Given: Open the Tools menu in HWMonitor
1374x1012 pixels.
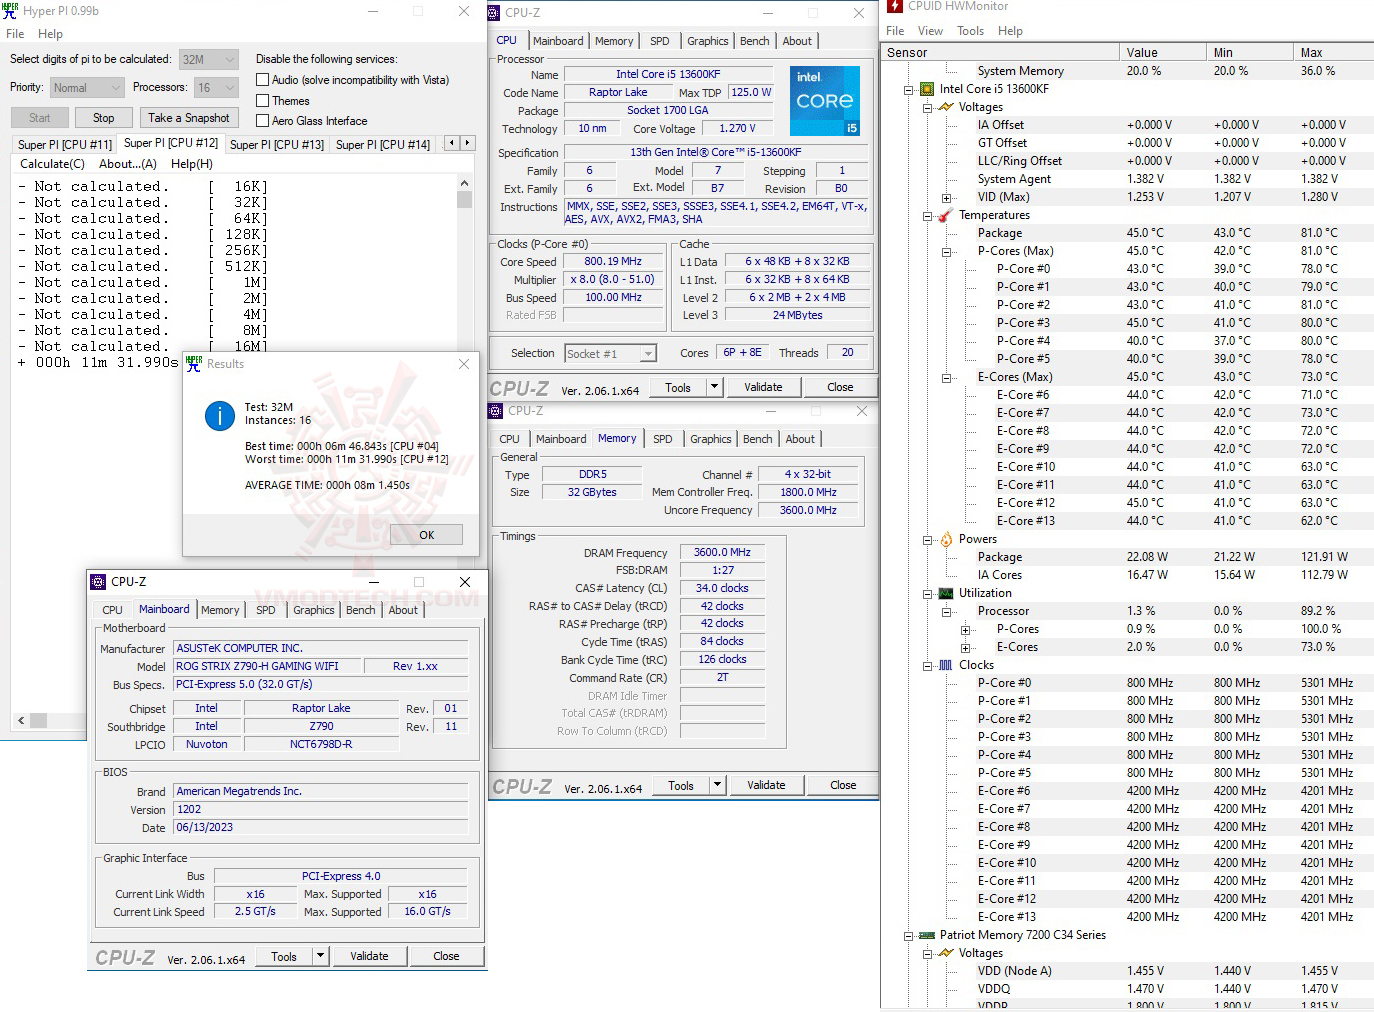Looking at the screenshot, I should pyautogui.click(x=970, y=31).
